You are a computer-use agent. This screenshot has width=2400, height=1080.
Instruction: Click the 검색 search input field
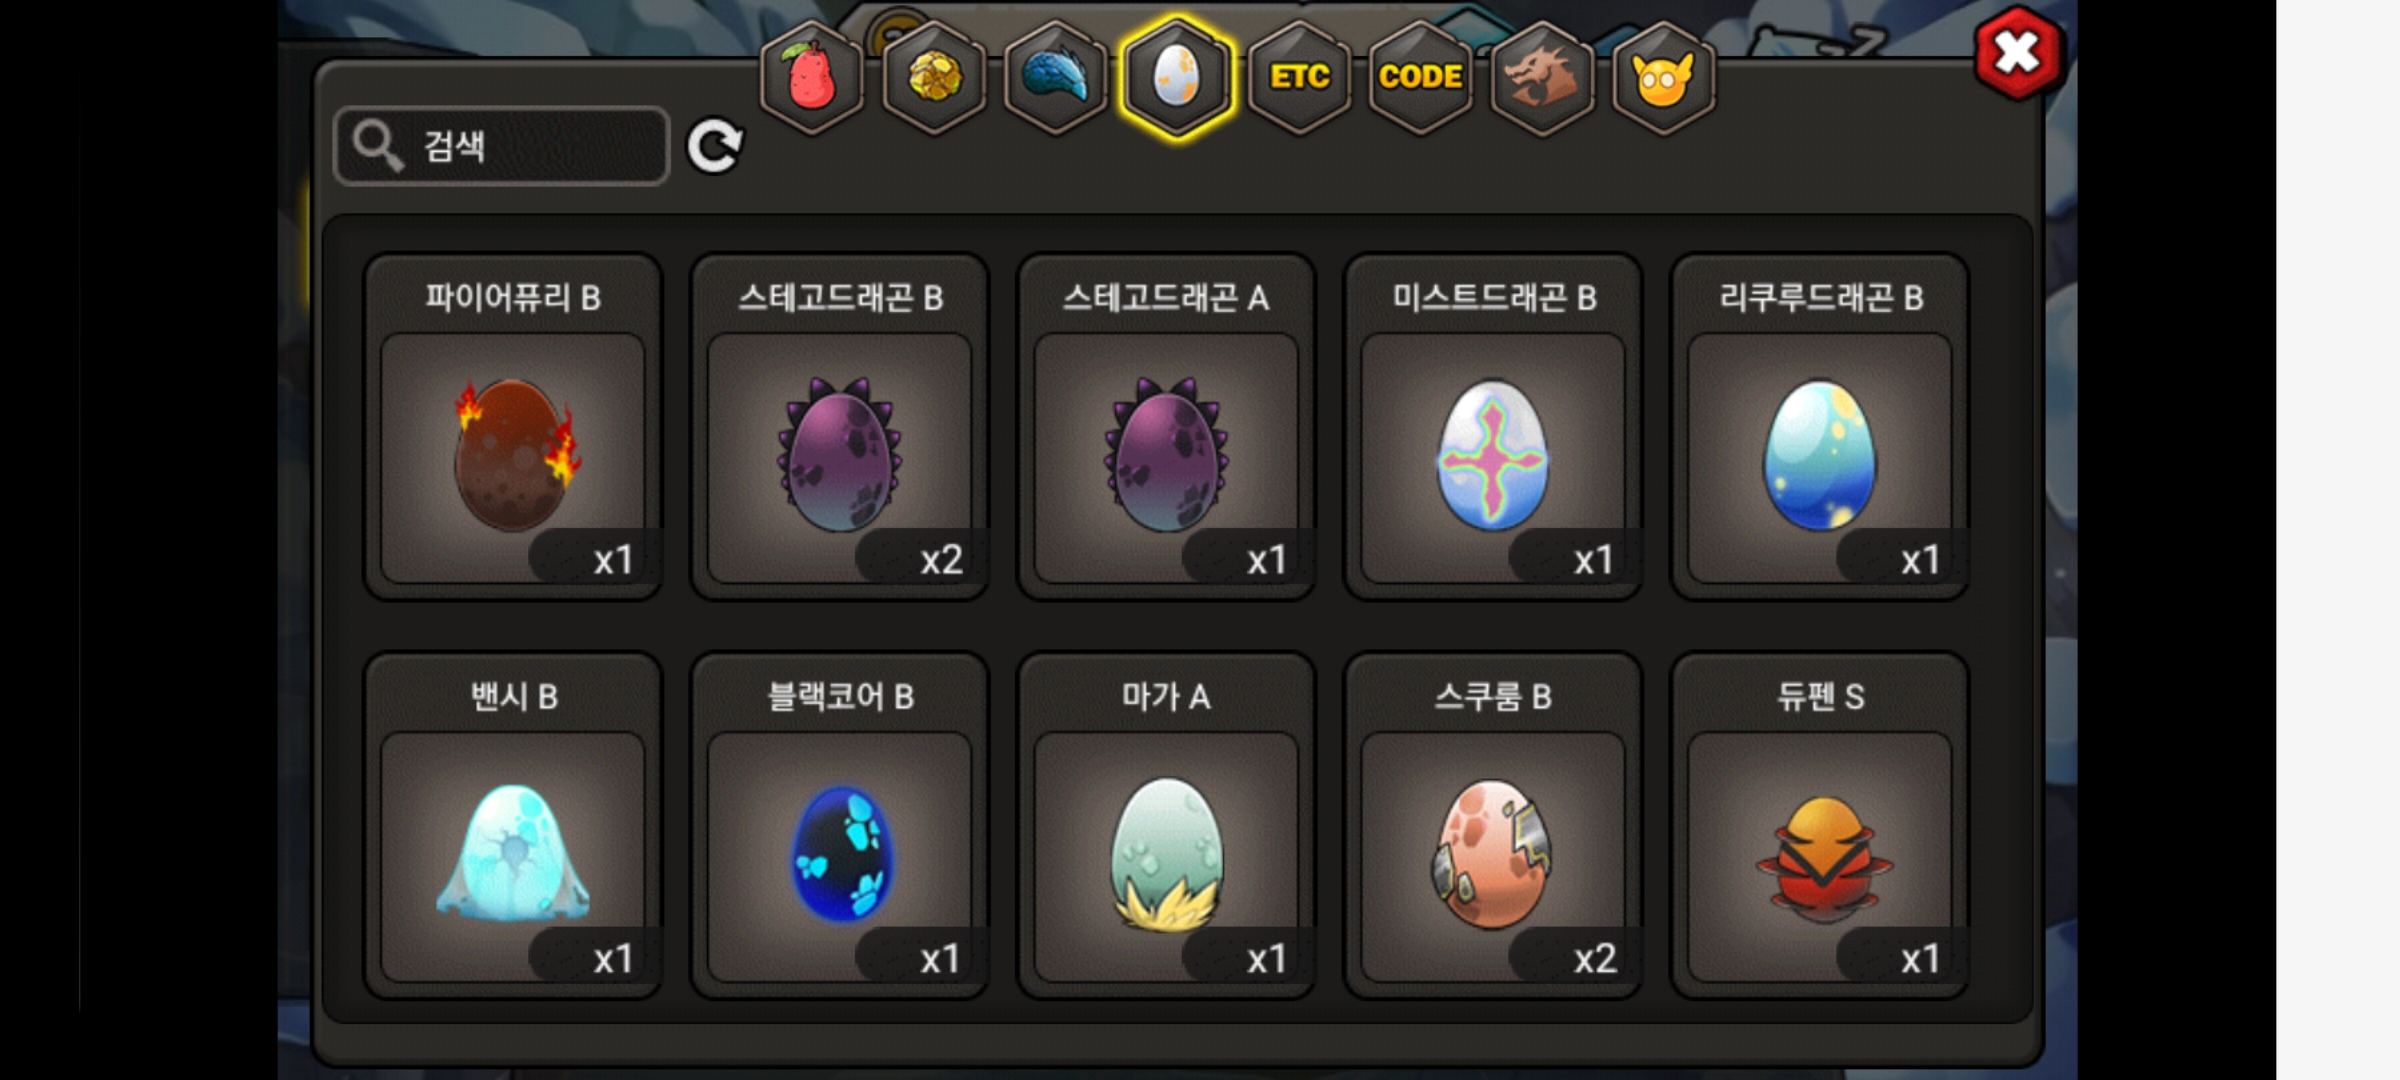click(502, 147)
